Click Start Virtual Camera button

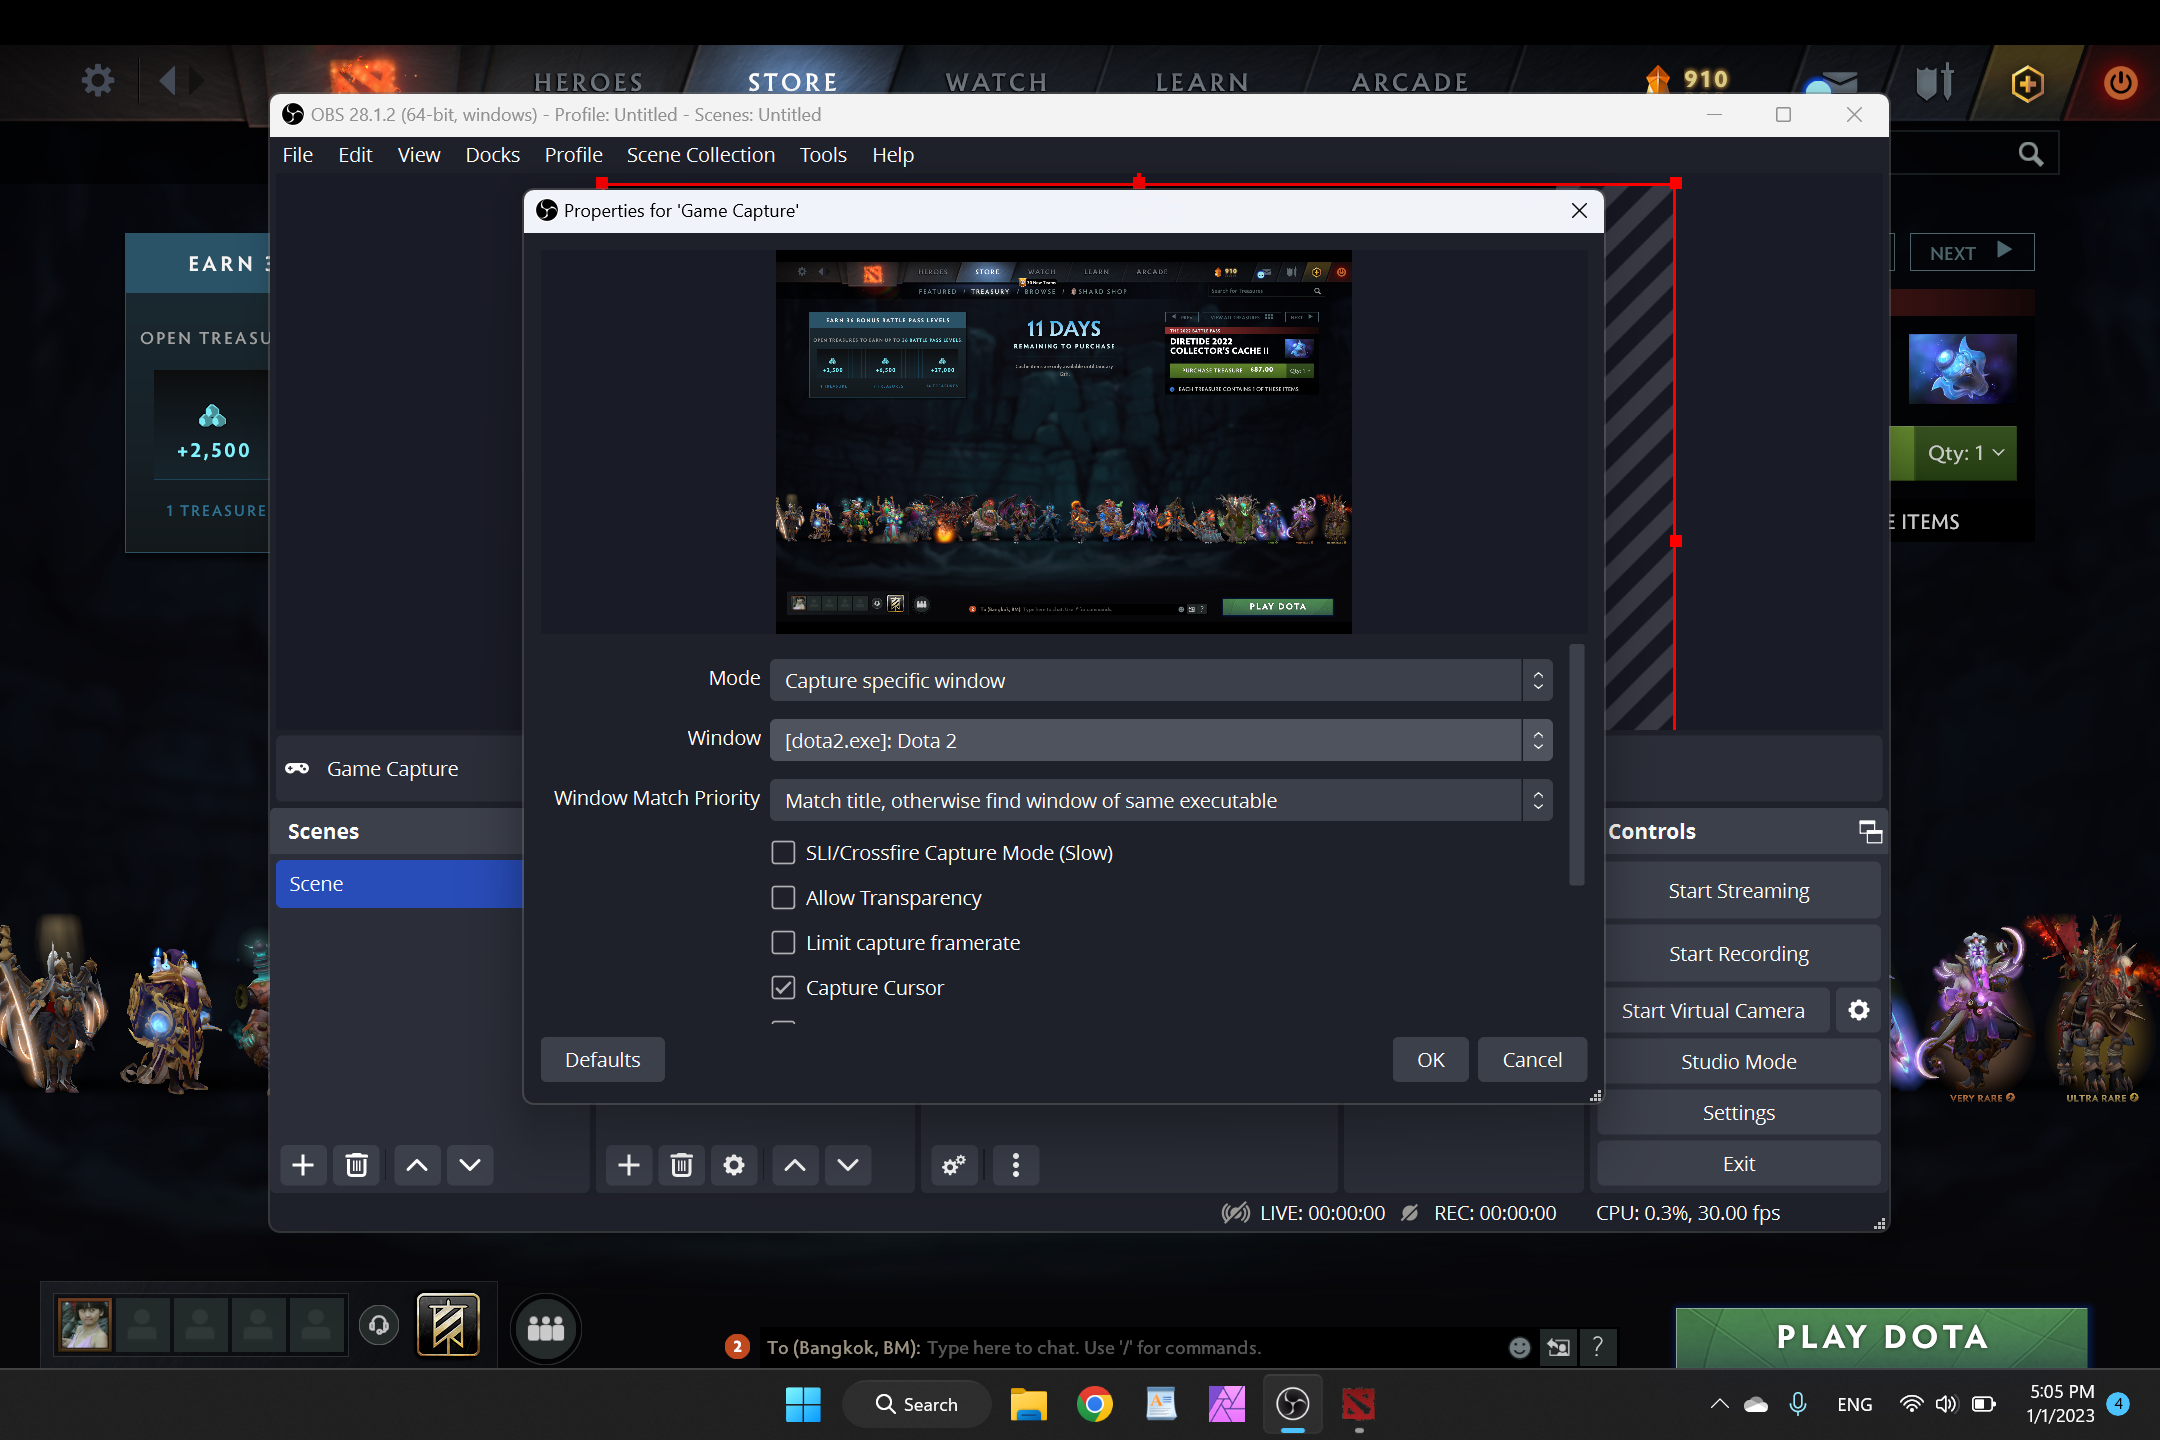click(1713, 1010)
